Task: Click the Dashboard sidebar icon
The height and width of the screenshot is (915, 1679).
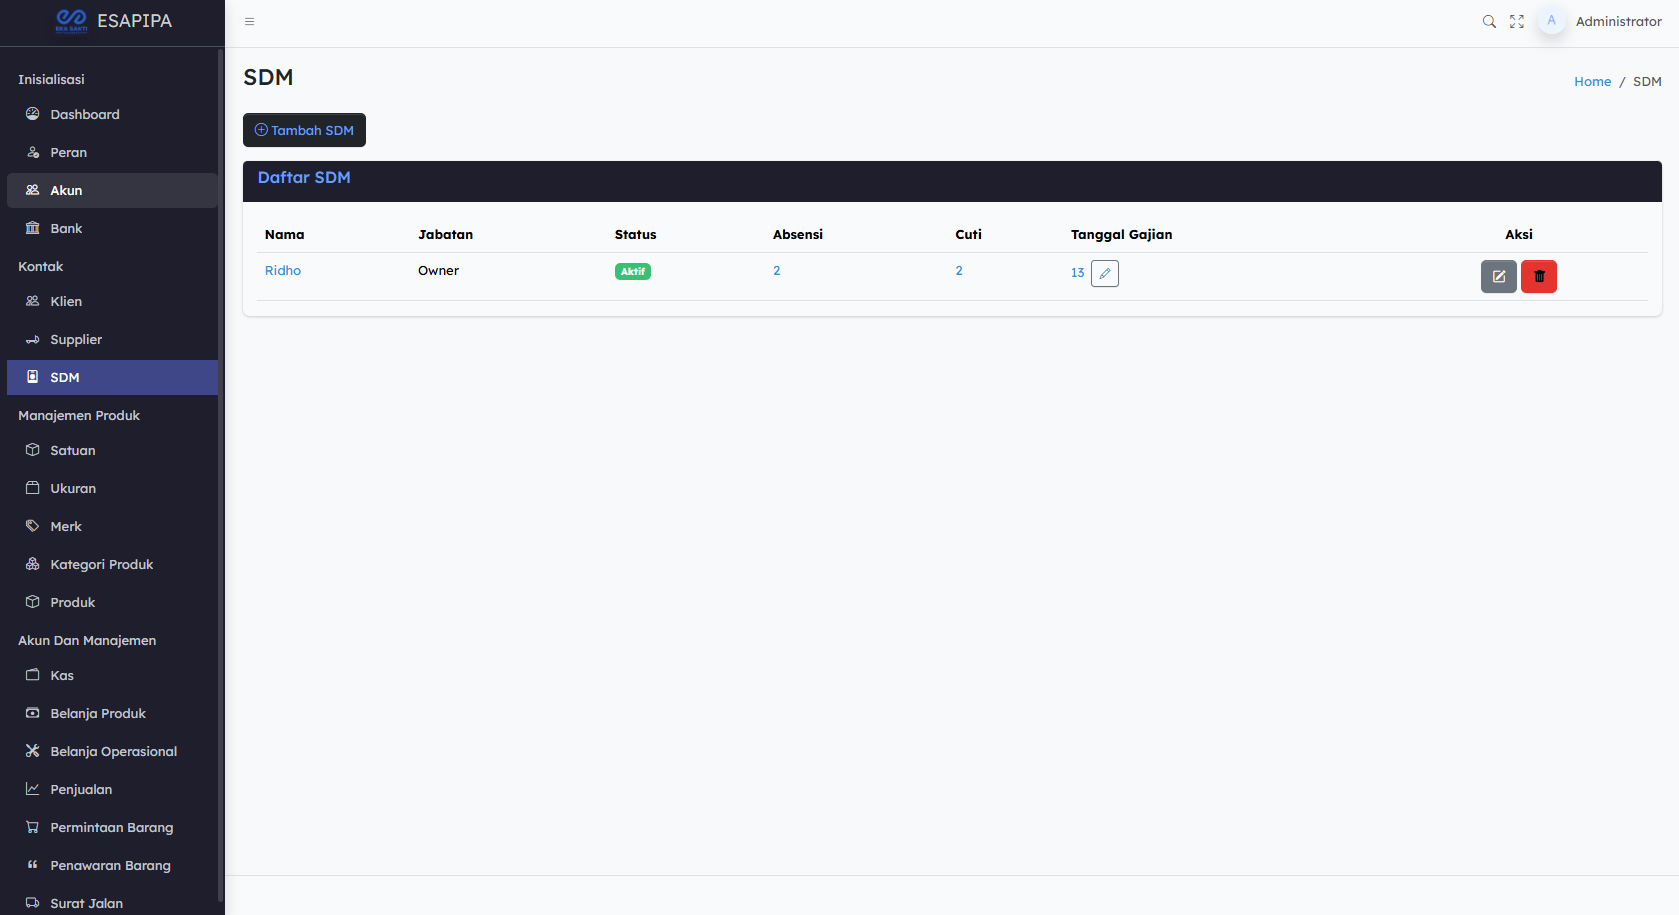Action: coord(33,114)
